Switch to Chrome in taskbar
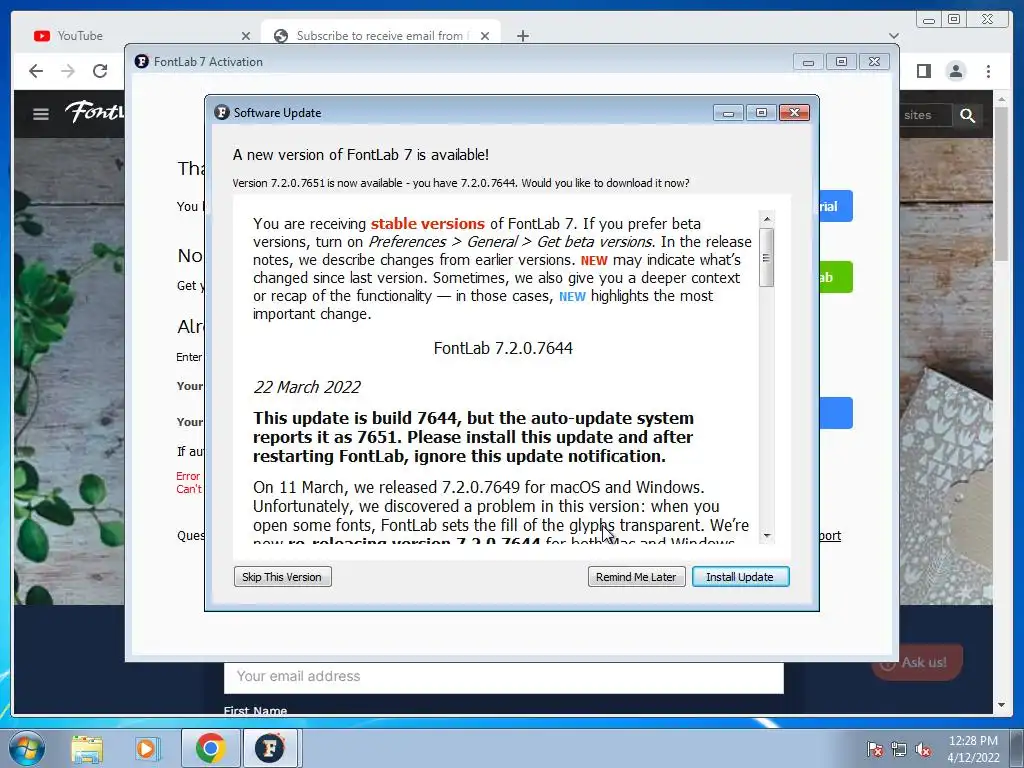 pos(210,748)
